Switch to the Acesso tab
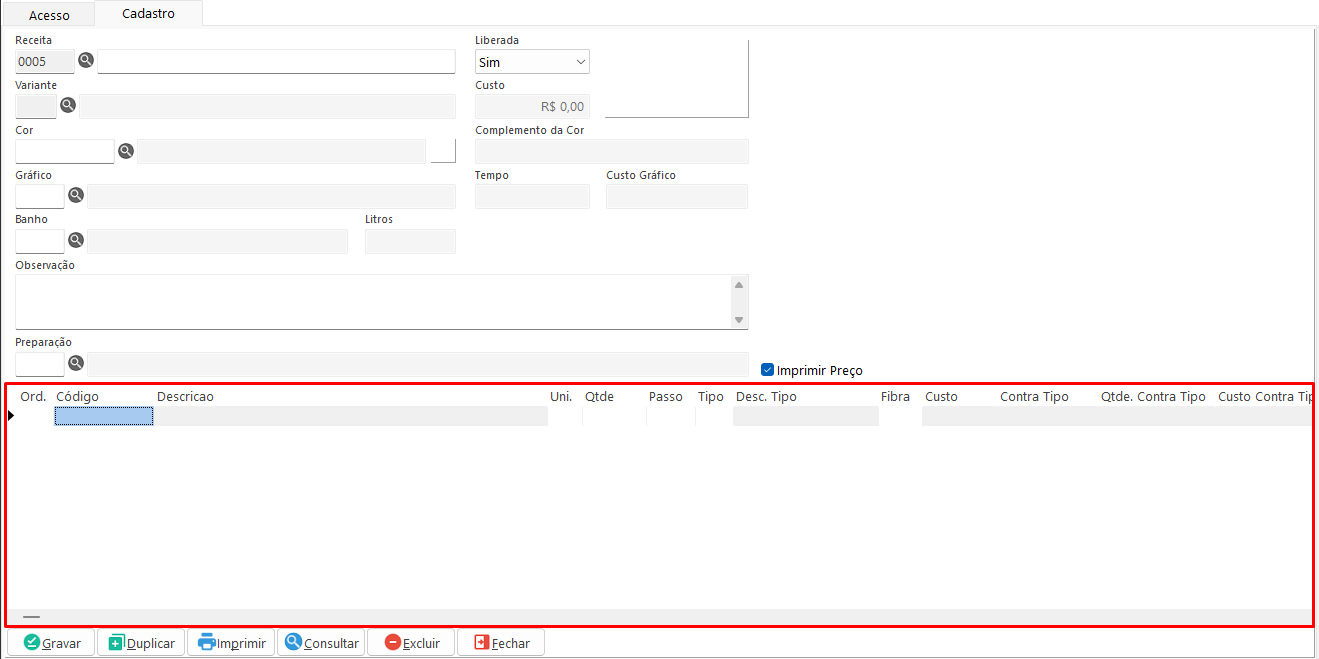The image size is (1319, 659). (49, 15)
